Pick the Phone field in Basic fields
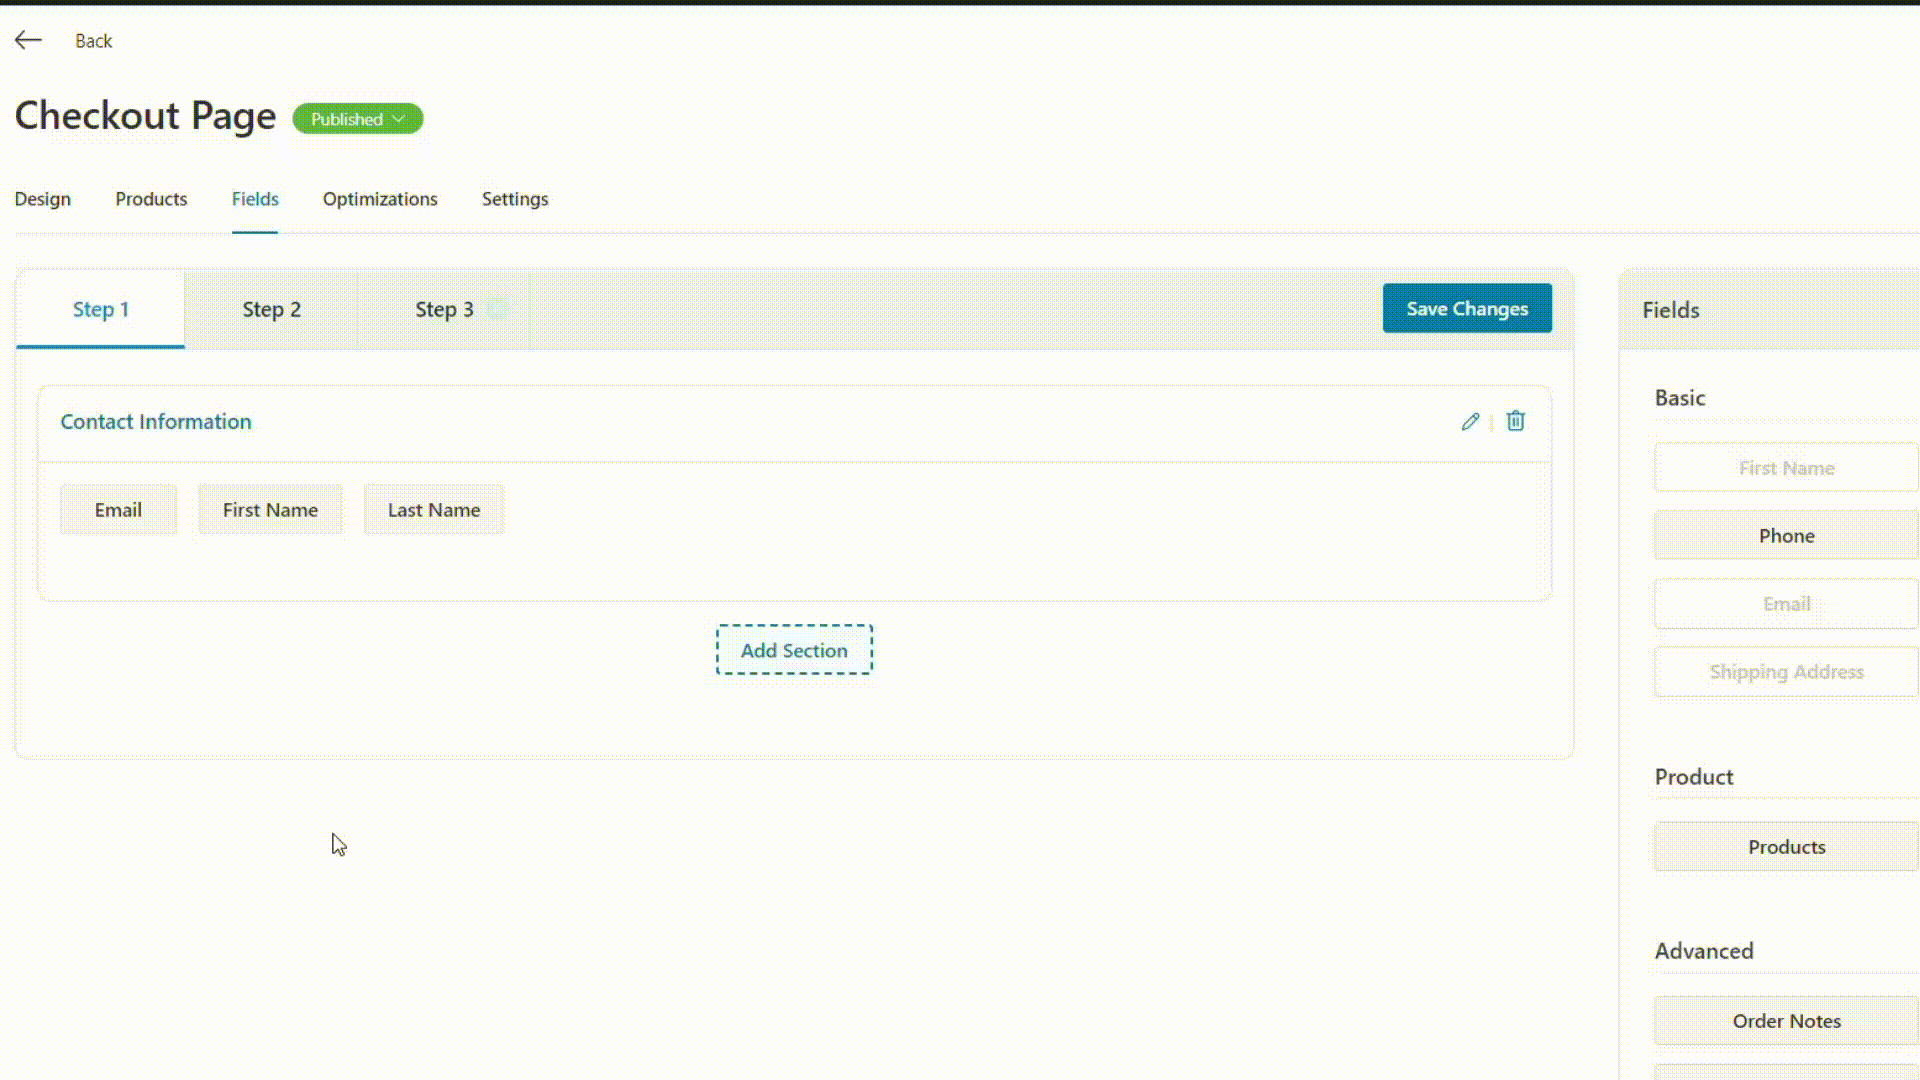 coord(1786,536)
